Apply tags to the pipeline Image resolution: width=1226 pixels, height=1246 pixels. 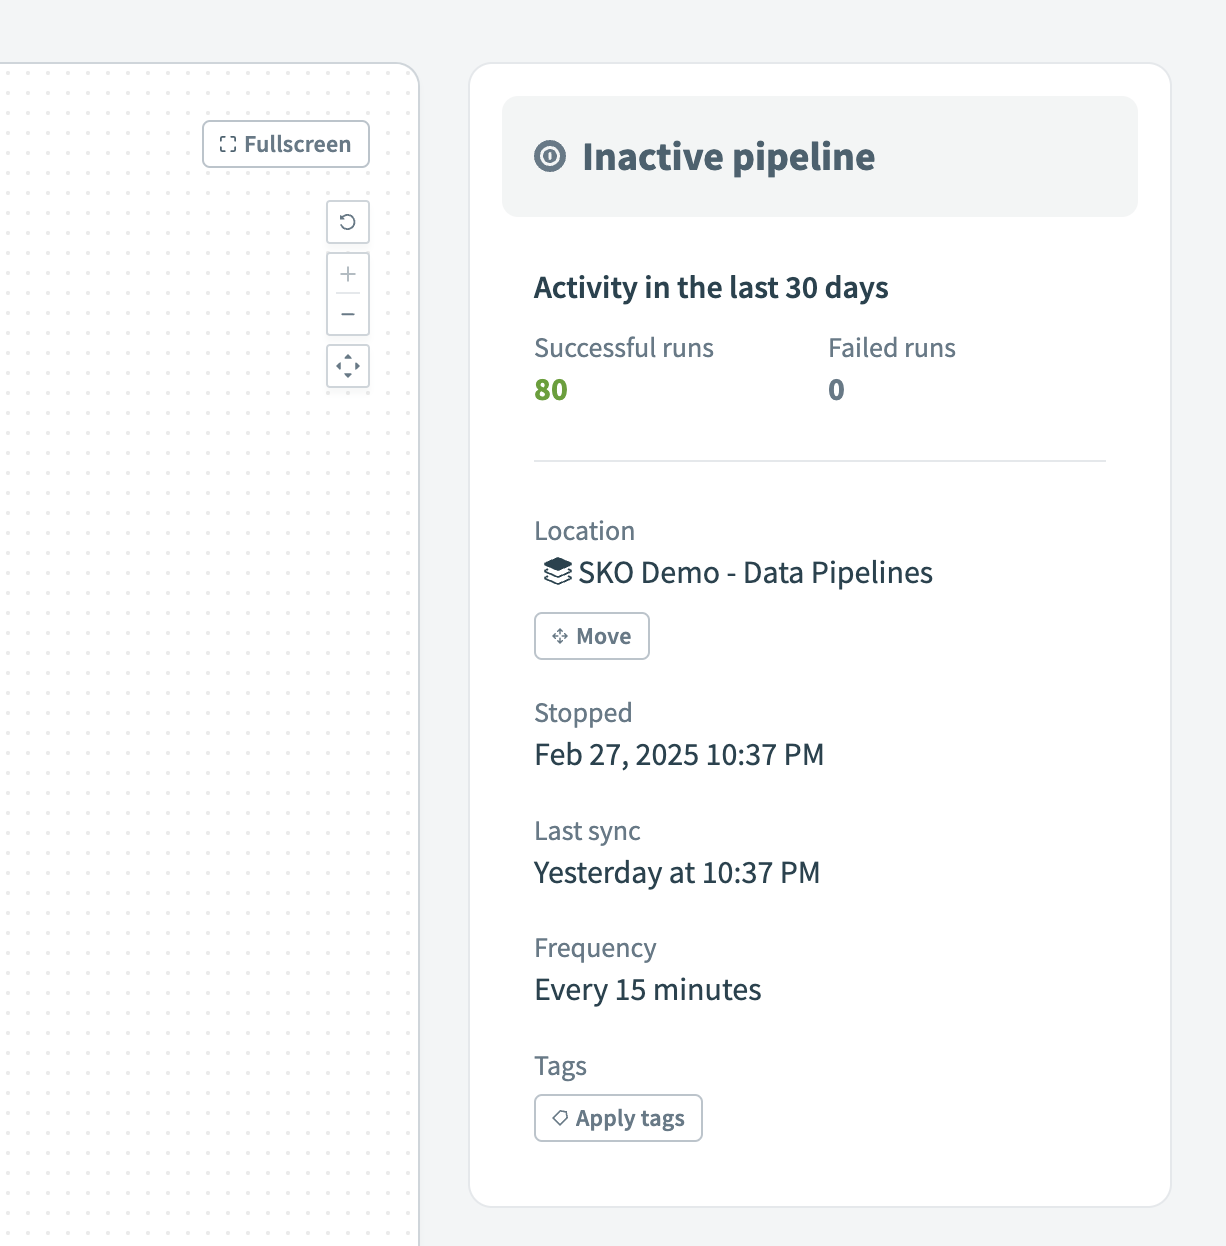coord(617,1118)
